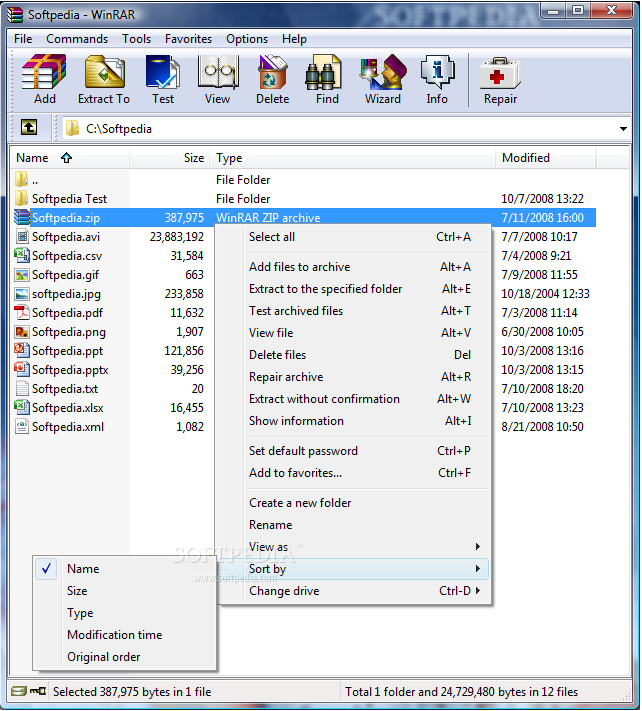Screen dimensions: 642x711
Task: Sort files by Size
Action: [x=125, y=590]
